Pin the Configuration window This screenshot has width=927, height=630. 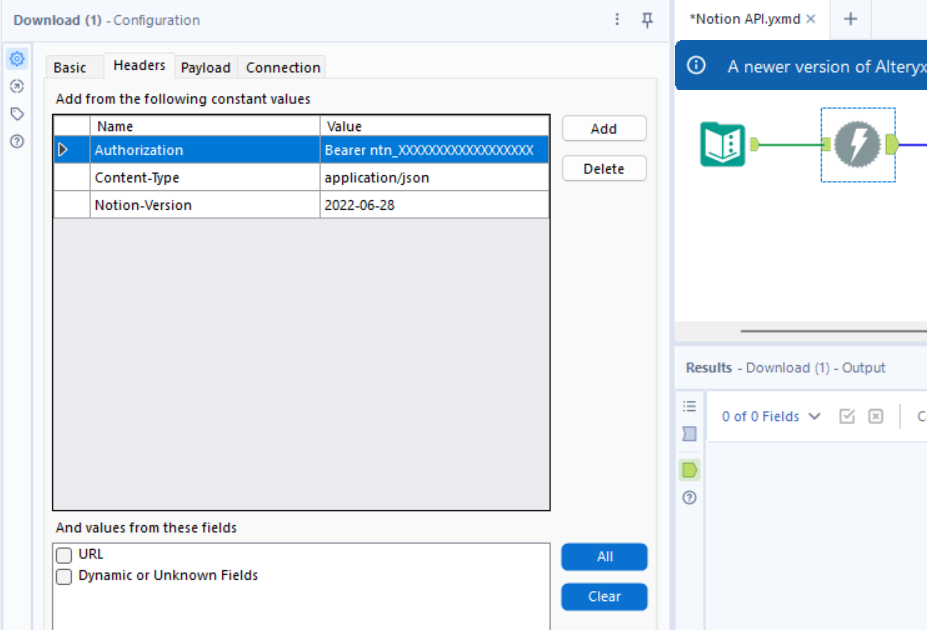[647, 20]
